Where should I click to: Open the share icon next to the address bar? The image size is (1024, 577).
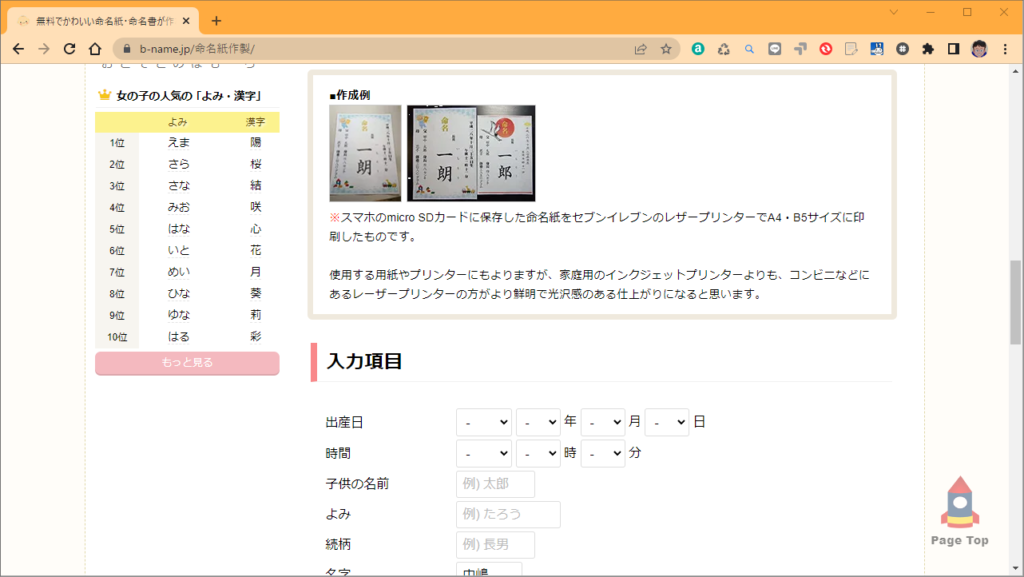point(640,48)
